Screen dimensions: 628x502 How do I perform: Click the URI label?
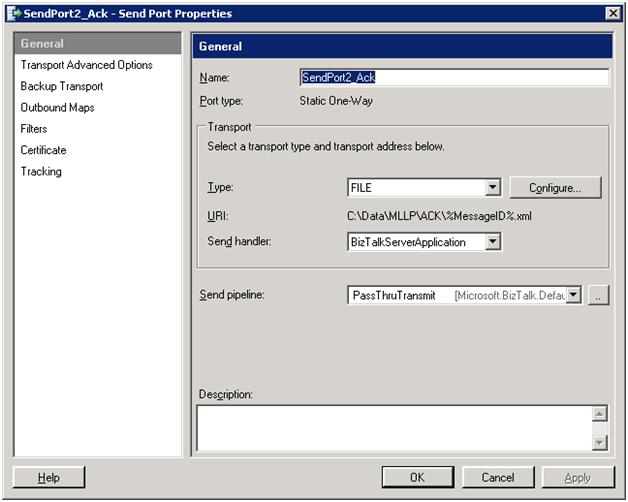pyautogui.click(x=217, y=216)
